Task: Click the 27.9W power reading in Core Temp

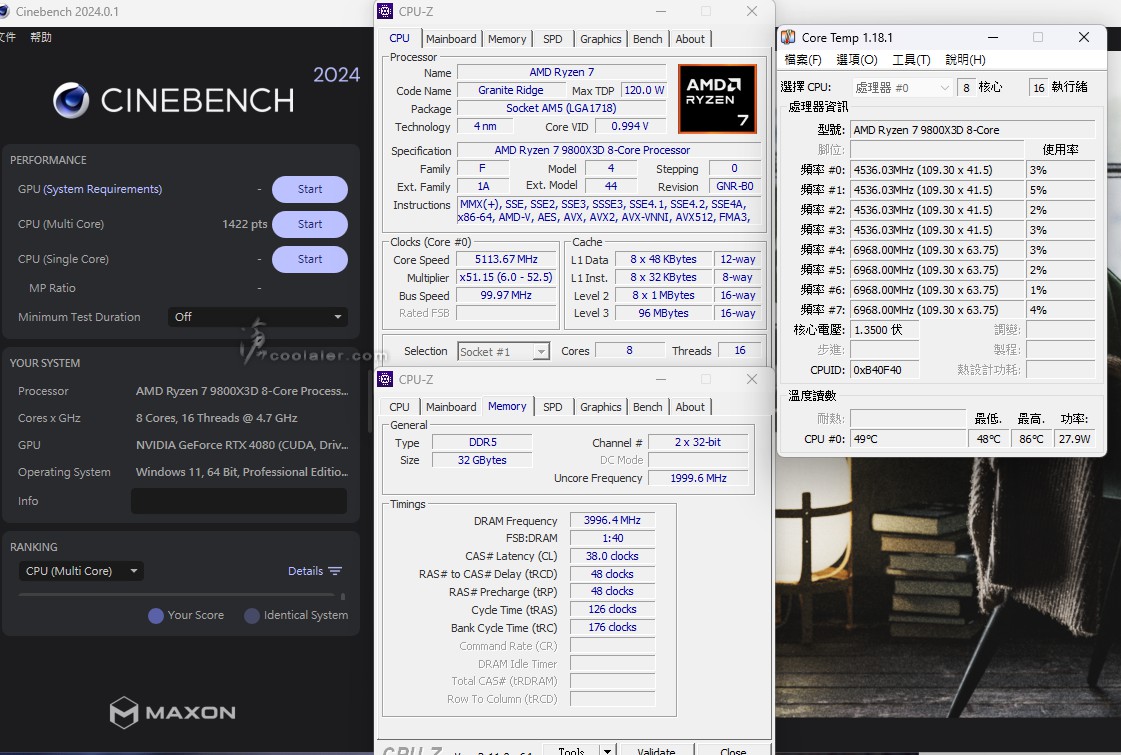Action: coord(1075,439)
